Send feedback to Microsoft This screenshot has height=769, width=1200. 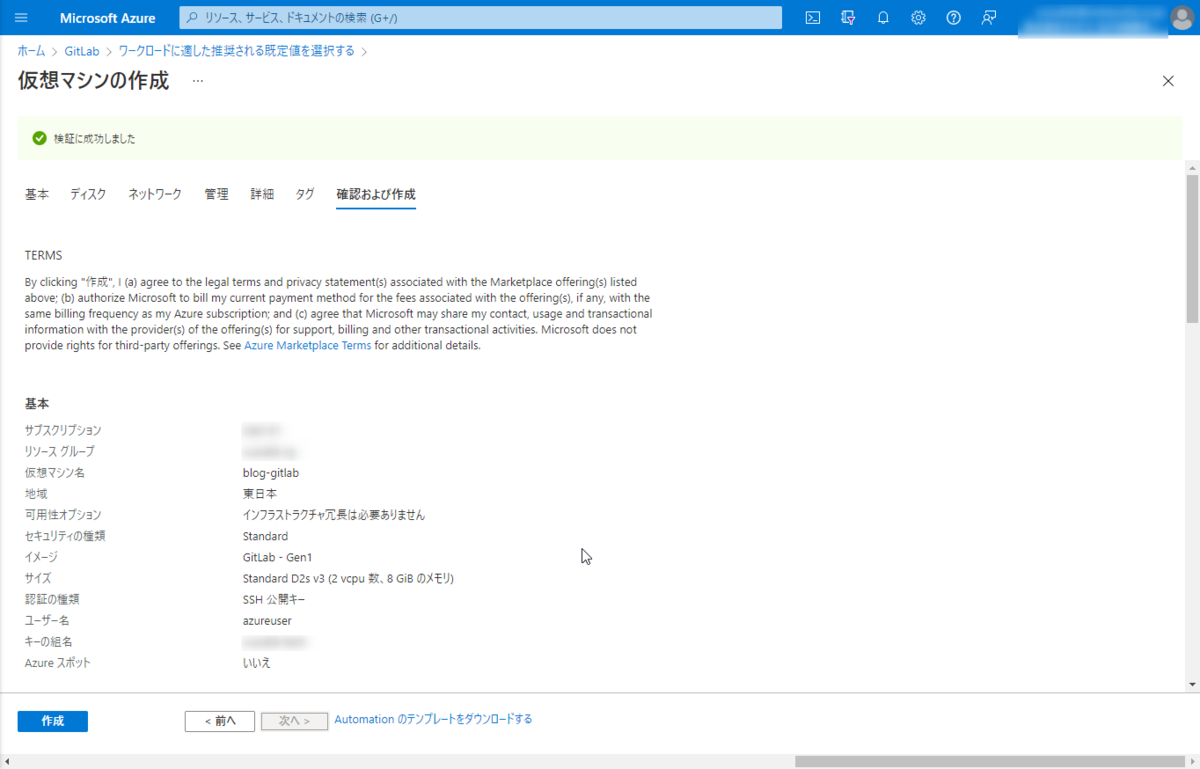coord(988,17)
